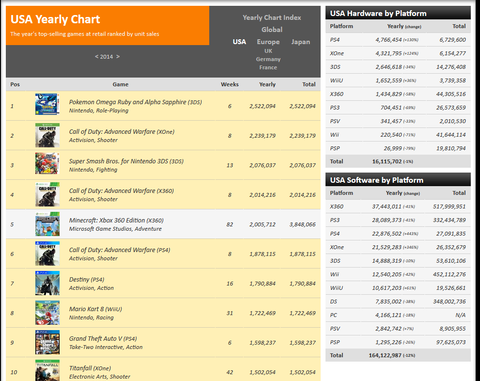480x381 pixels.
Task: Open the XOne Call of Duty cover thumbnail
Action: click(x=47, y=135)
